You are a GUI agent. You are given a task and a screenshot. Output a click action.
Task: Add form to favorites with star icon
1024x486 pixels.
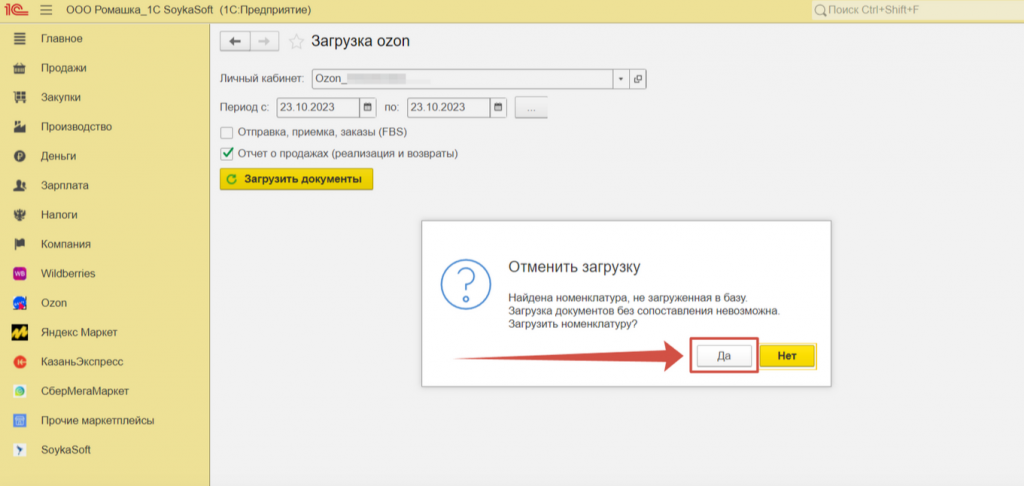point(295,41)
